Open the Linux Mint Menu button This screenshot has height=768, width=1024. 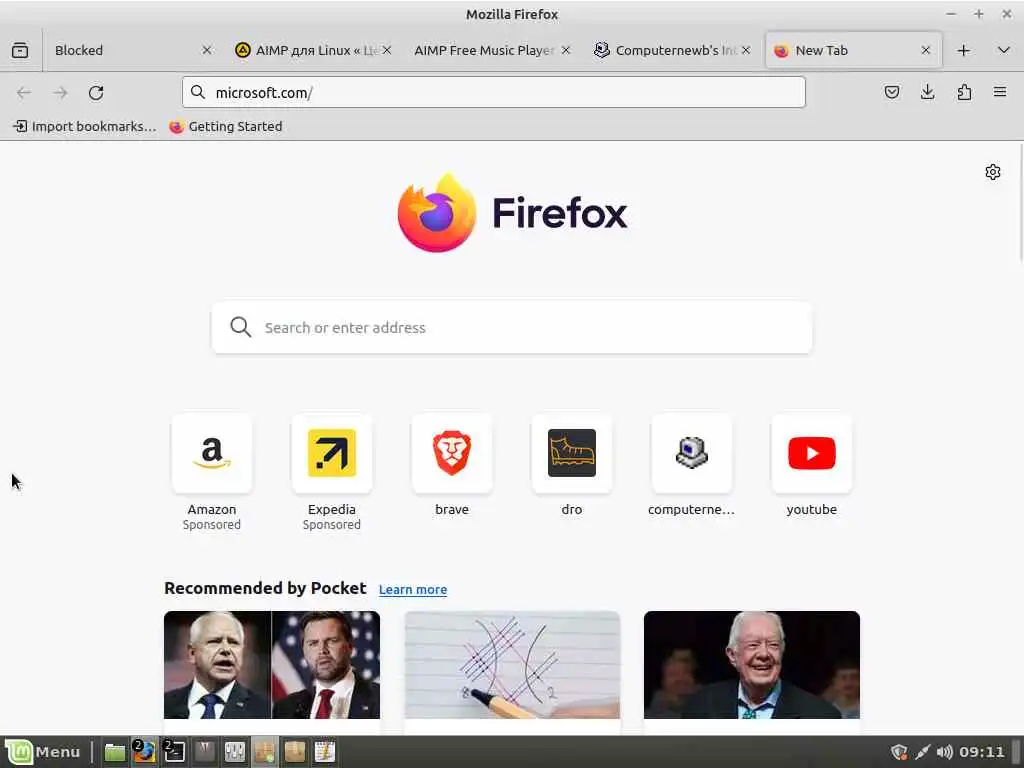click(43, 752)
